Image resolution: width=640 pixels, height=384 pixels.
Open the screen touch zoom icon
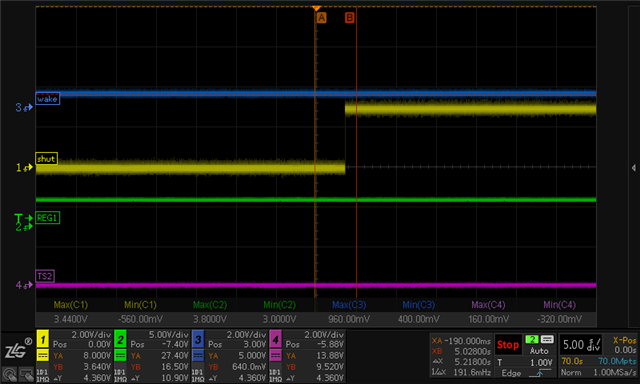click(27, 375)
